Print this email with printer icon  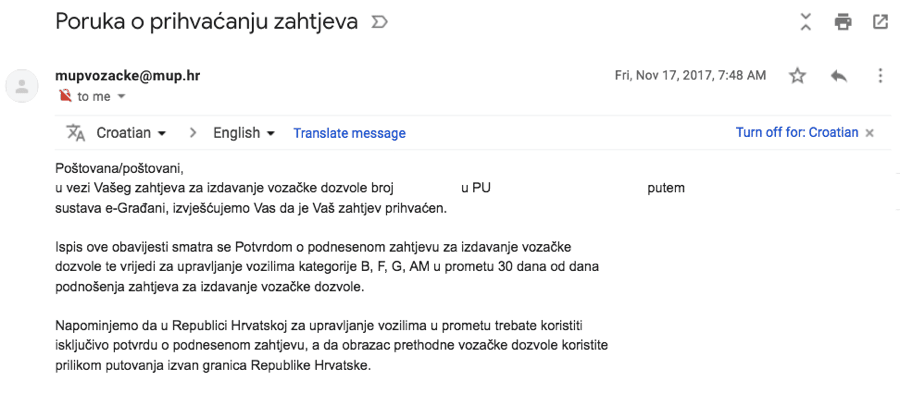(843, 22)
